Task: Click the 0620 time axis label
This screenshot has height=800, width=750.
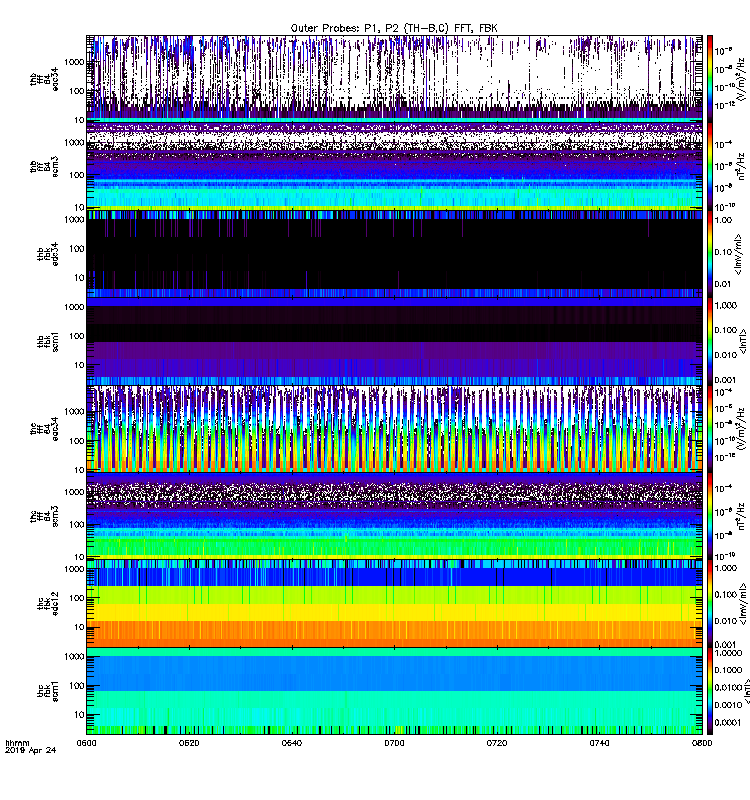Action: 189,743
